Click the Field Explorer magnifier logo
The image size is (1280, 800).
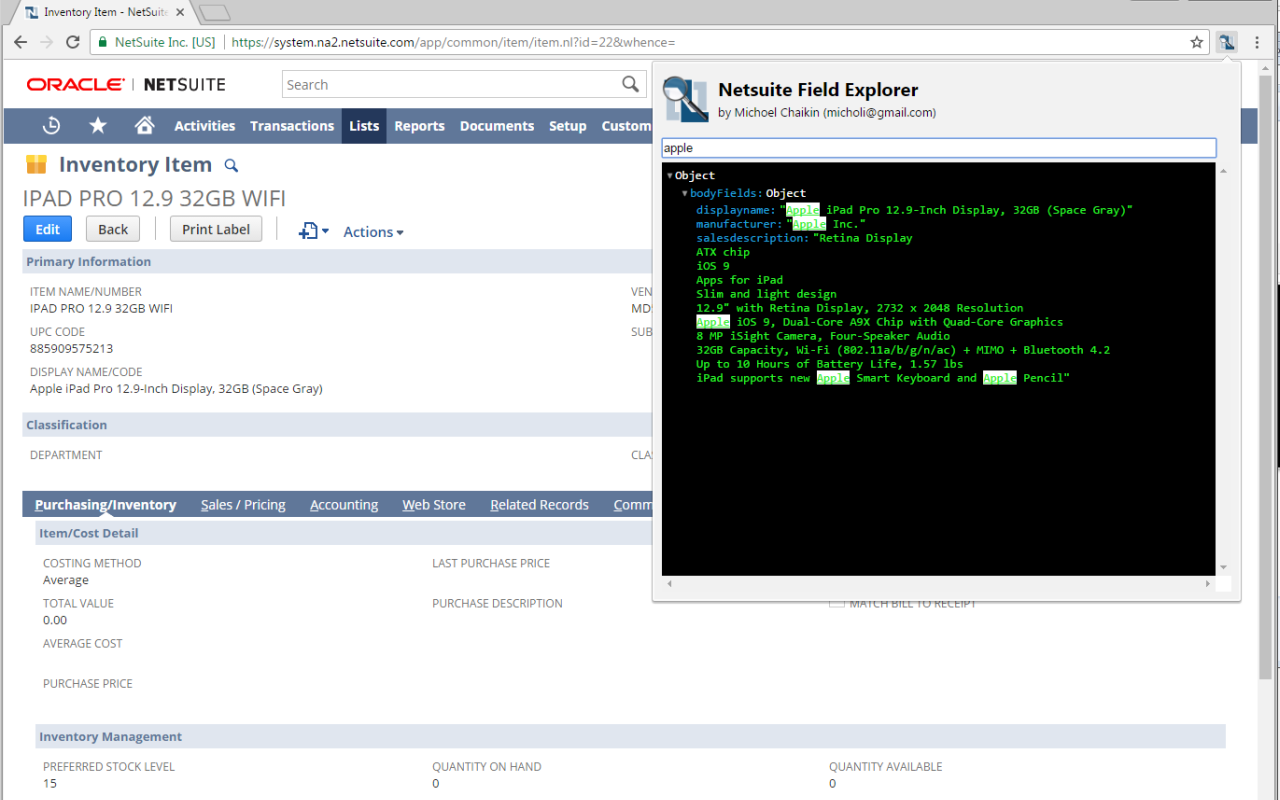685,99
